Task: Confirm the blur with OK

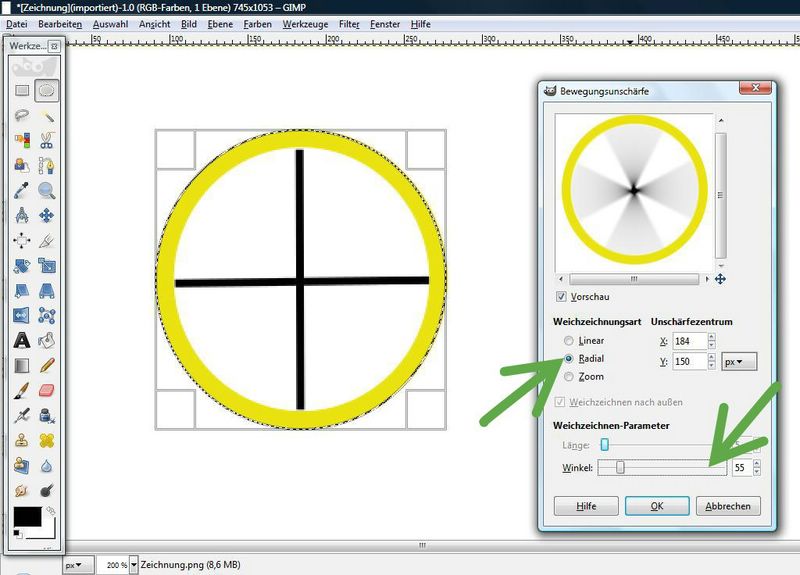Action: pyautogui.click(x=656, y=506)
